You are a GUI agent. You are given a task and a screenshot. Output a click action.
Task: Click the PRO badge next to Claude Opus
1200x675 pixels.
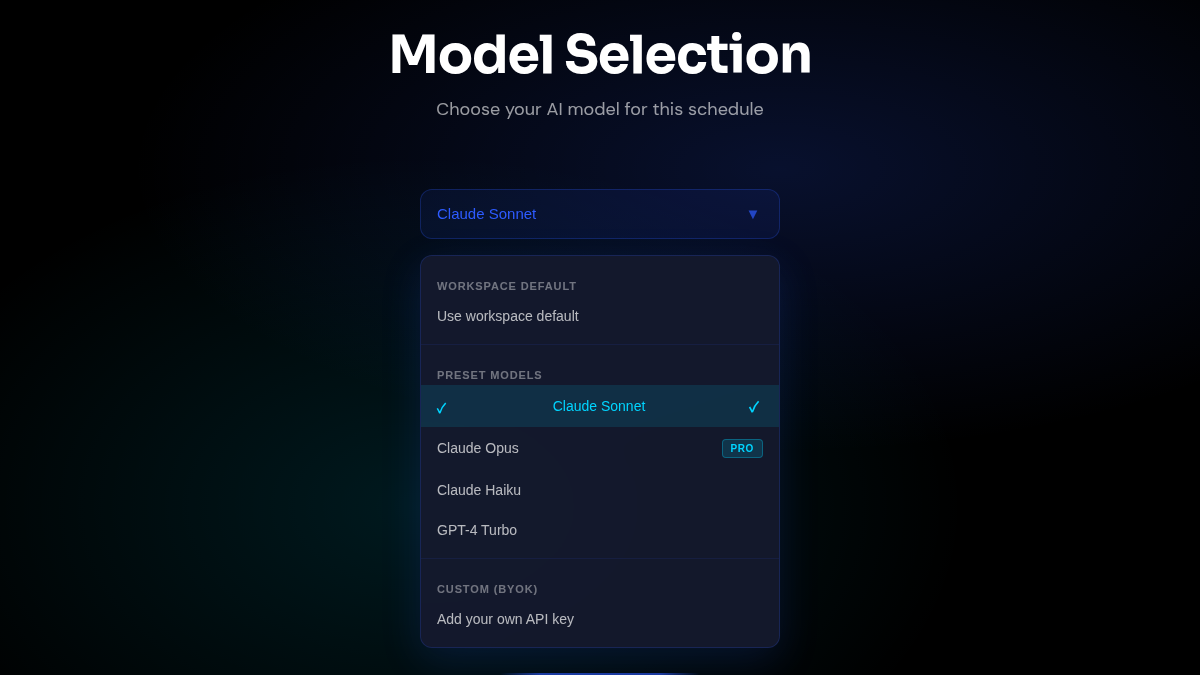(x=742, y=448)
